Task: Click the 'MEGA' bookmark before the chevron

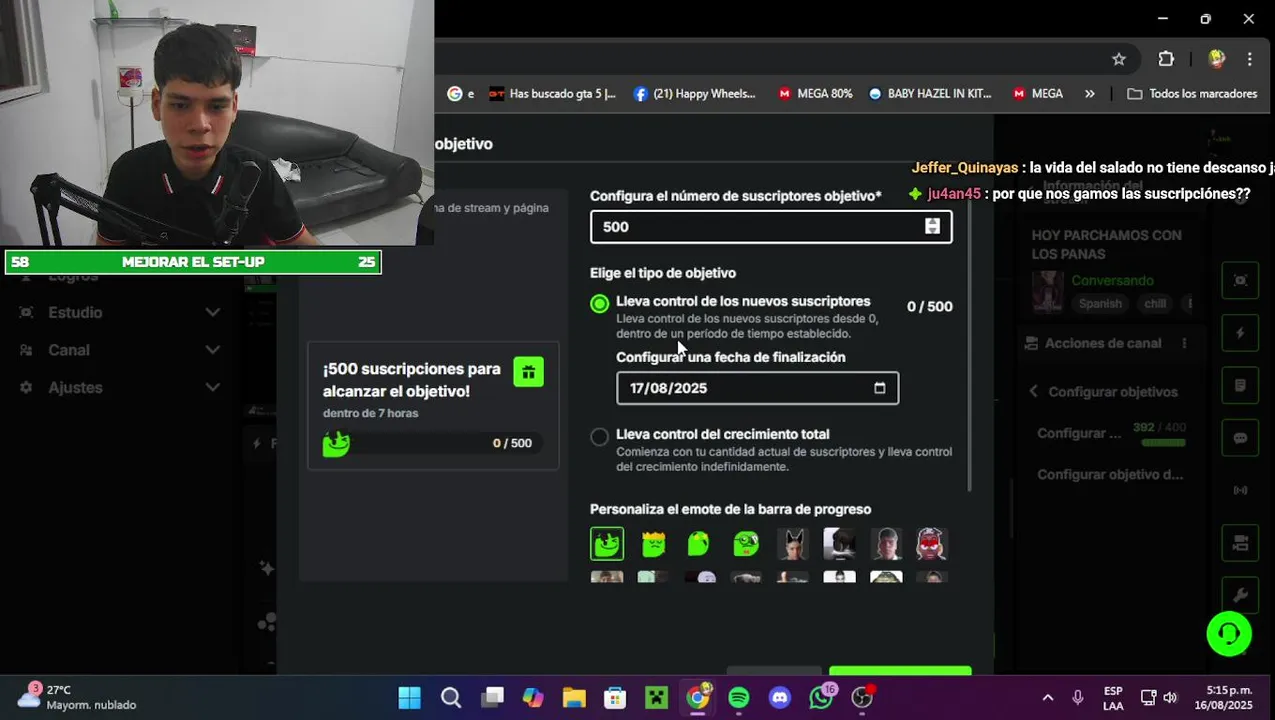Action: pyautogui.click(x=1038, y=94)
